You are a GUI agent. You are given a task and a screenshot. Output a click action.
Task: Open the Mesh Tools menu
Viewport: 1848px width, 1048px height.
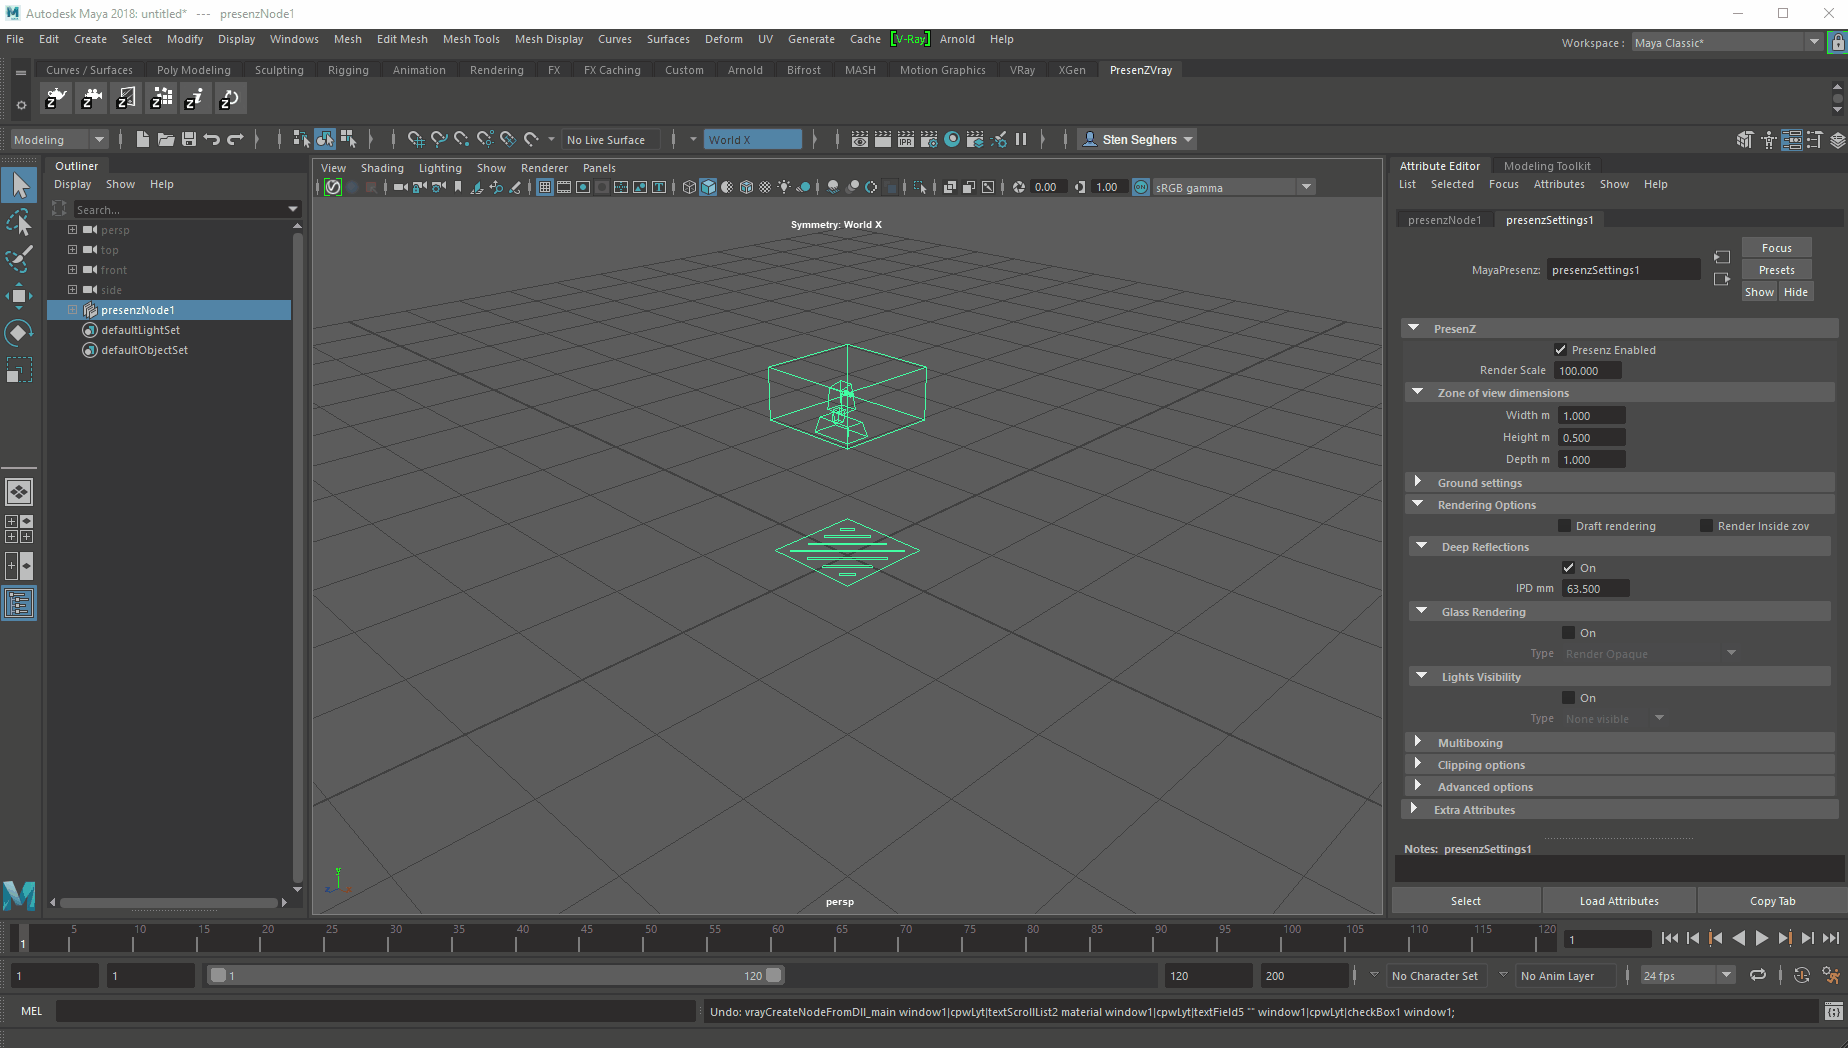tap(471, 39)
